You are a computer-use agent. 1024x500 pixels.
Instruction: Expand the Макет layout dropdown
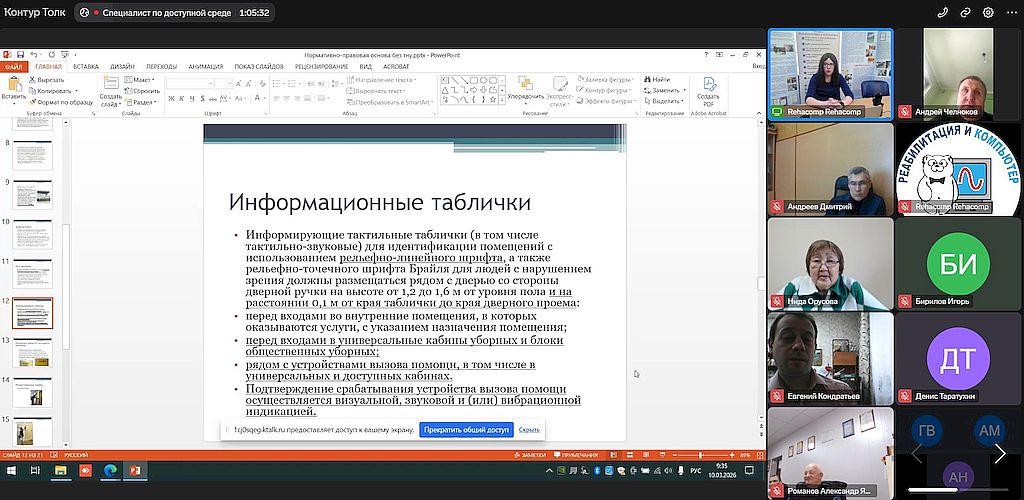[141, 80]
